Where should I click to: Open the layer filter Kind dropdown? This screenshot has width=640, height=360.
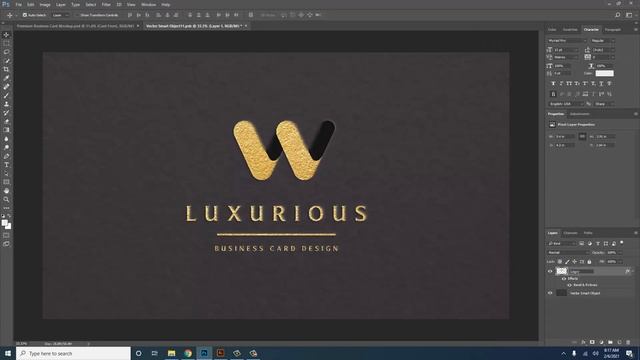coord(562,244)
